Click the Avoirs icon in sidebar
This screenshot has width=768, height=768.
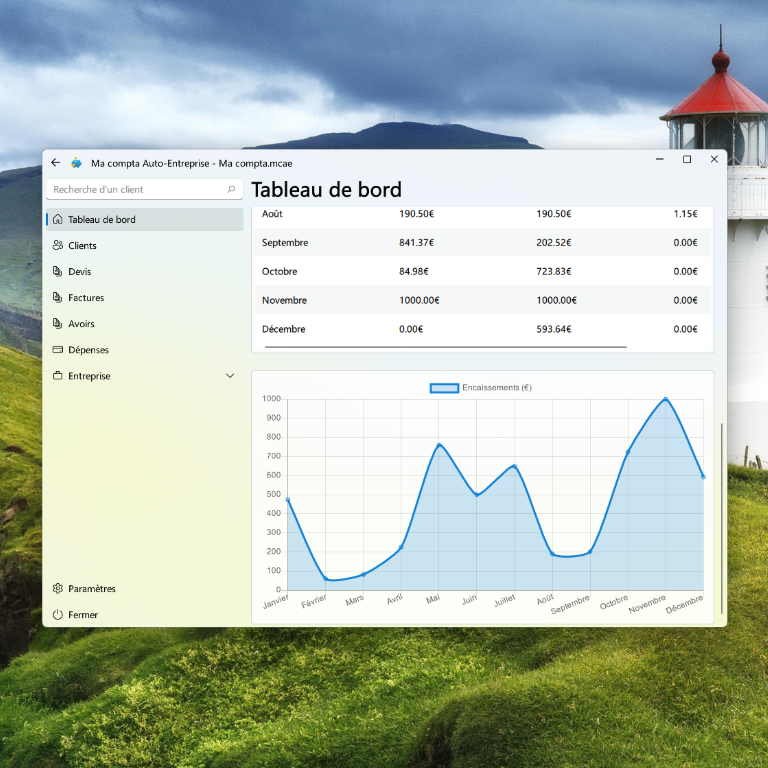point(57,323)
